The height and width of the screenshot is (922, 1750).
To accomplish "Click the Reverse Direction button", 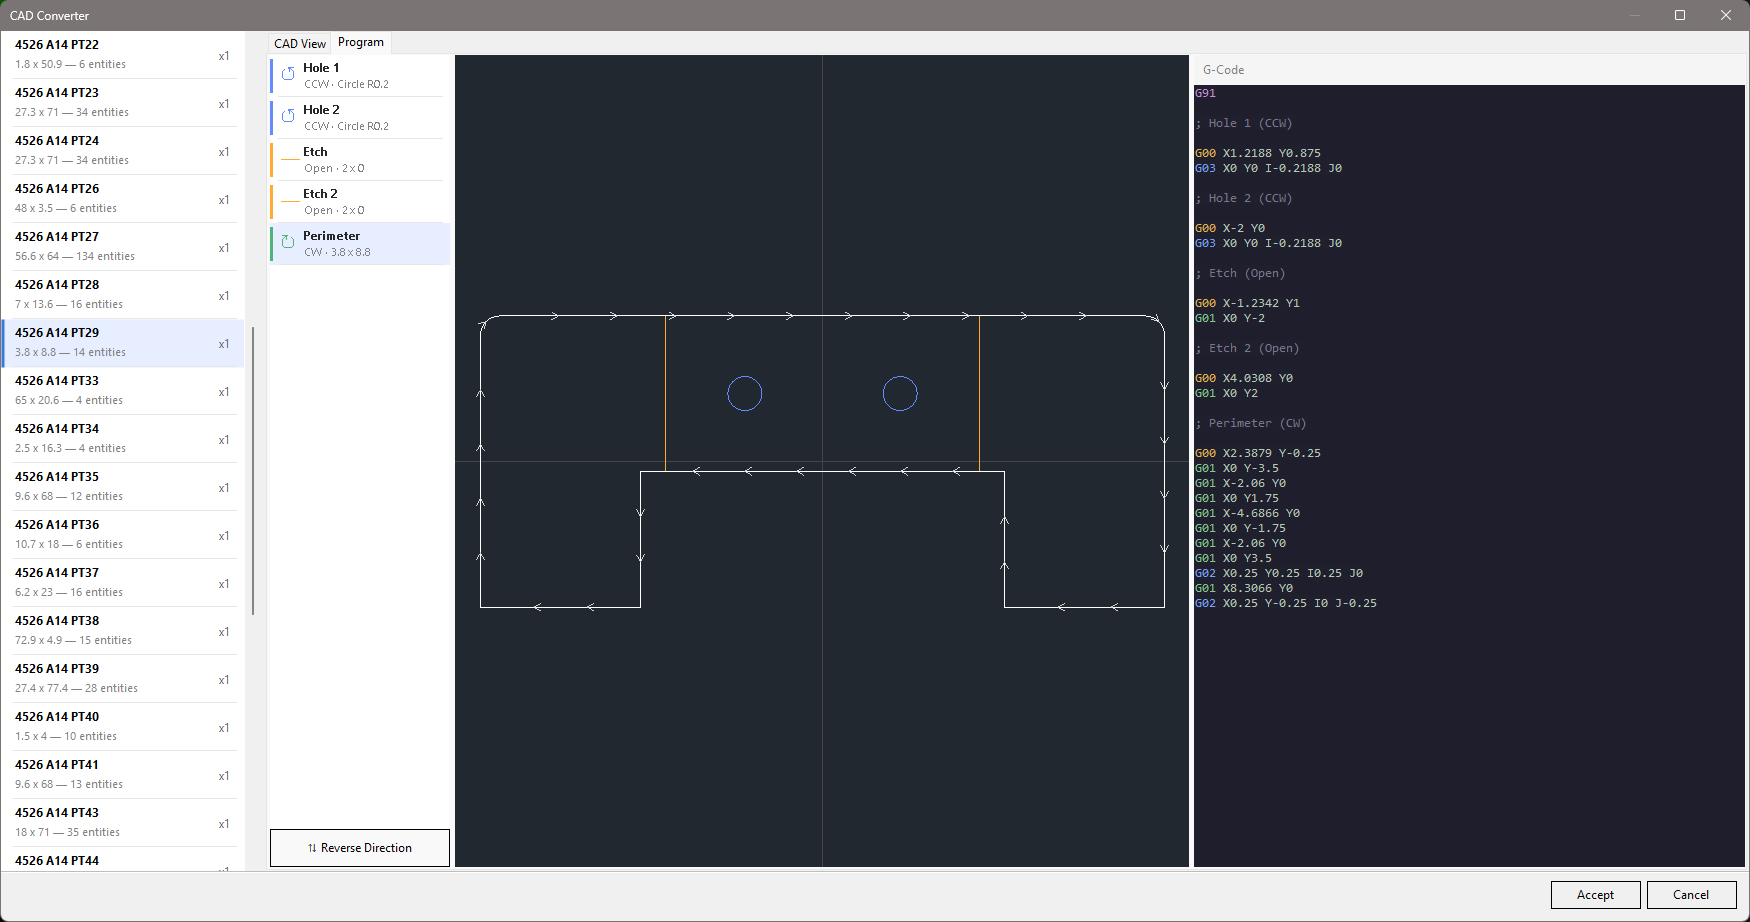I will [359, 847].
